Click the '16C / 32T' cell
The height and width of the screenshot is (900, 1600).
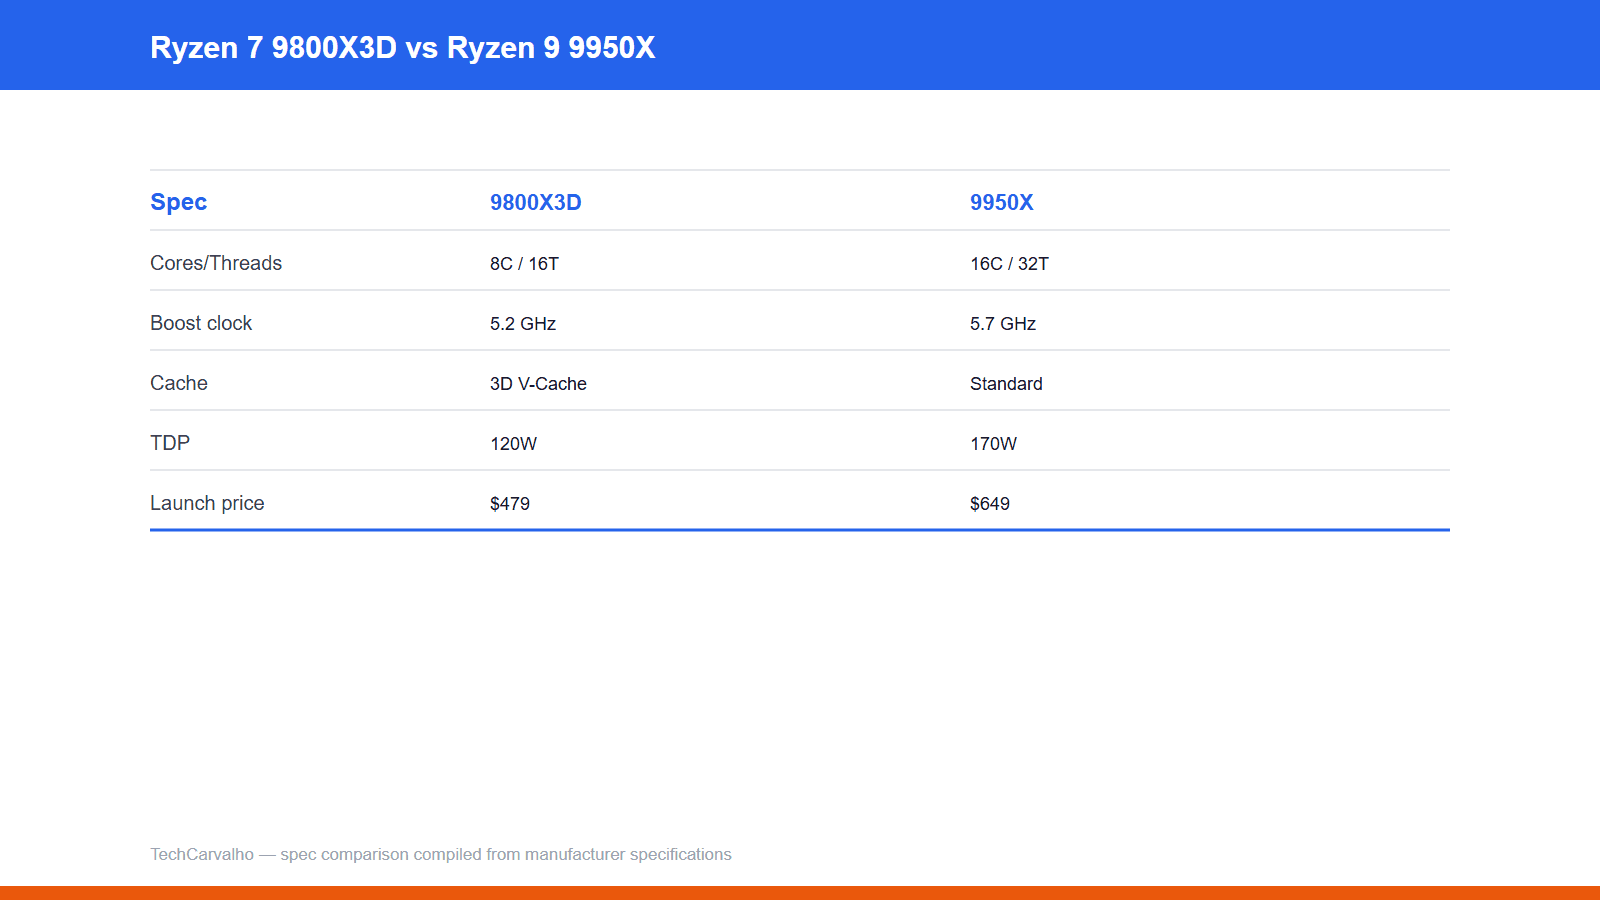[x=1009, y=264]
